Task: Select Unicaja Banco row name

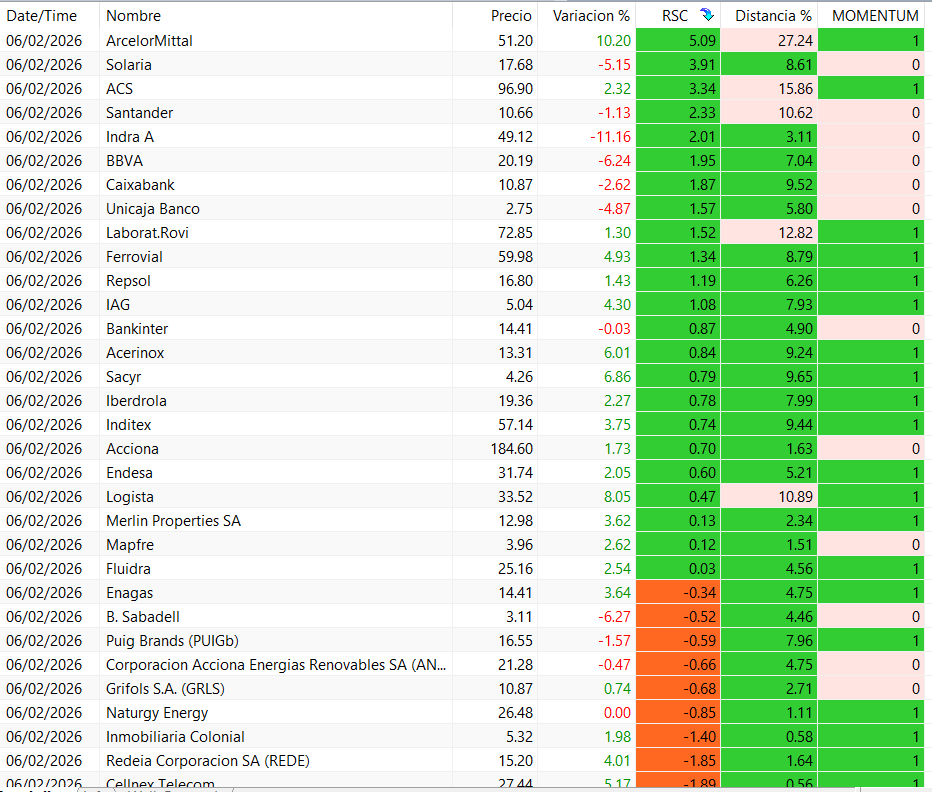Action: point(153,209)
